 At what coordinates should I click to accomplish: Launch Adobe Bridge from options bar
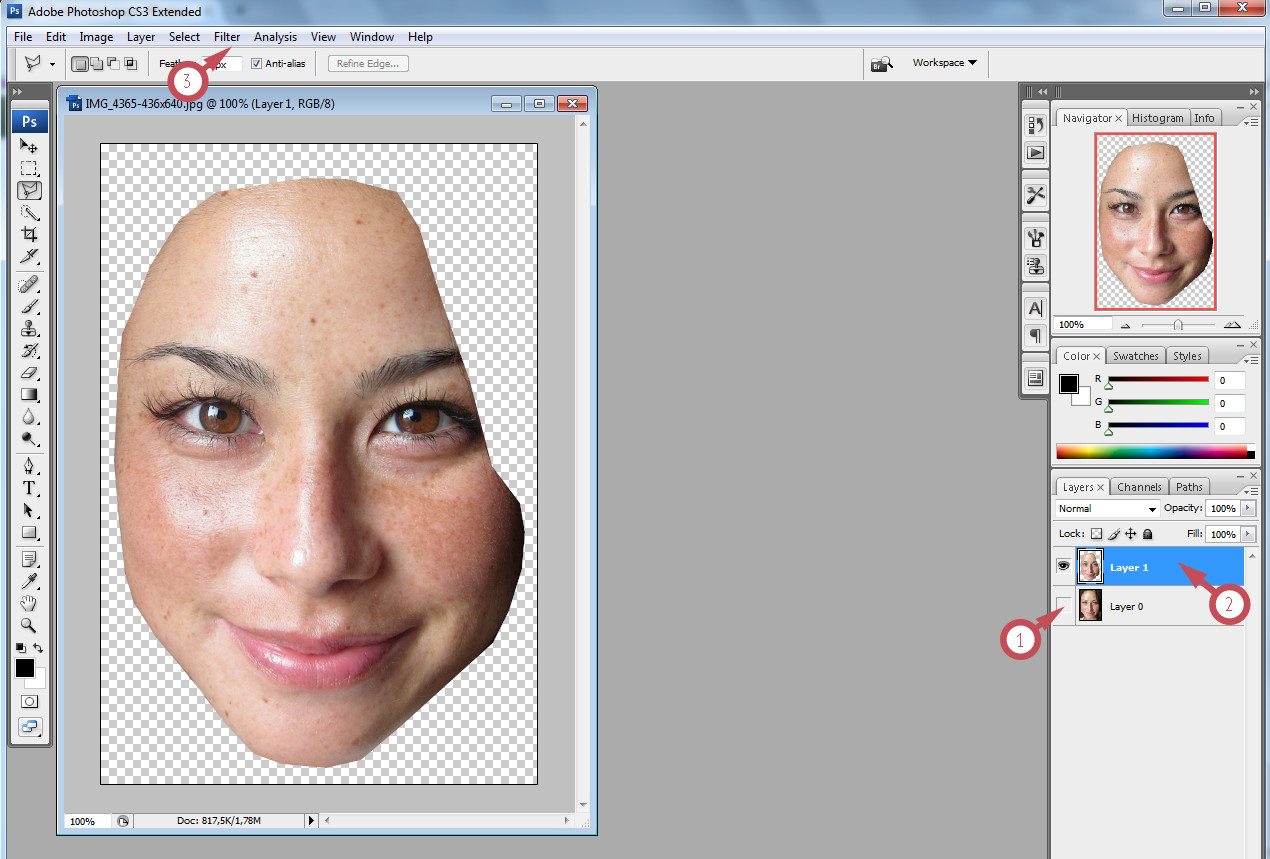click(x=882, y=63)
